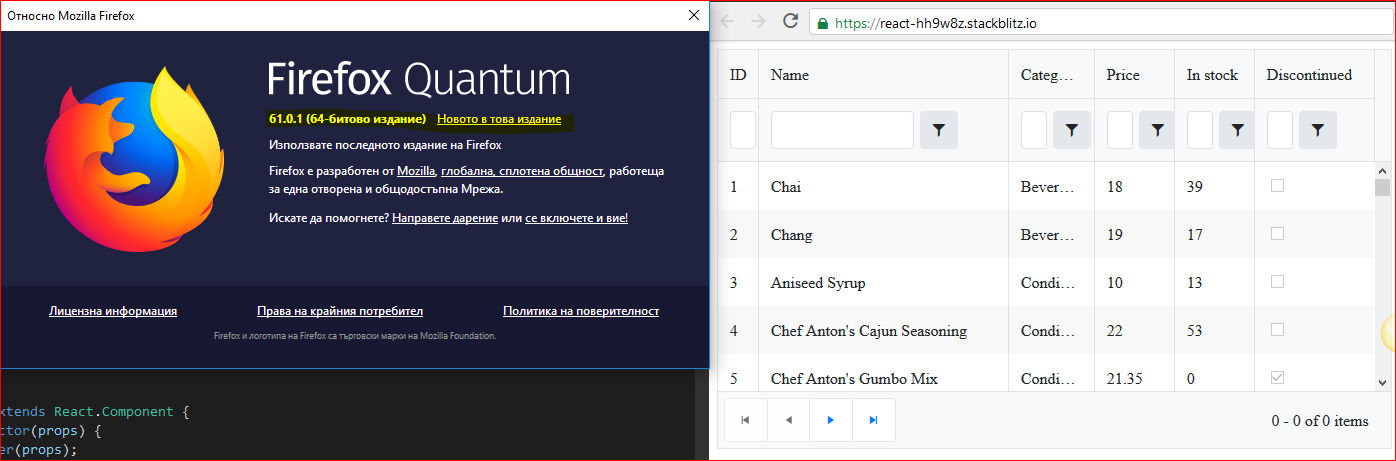Click the Category column filter icon

tap(1071, 130)
